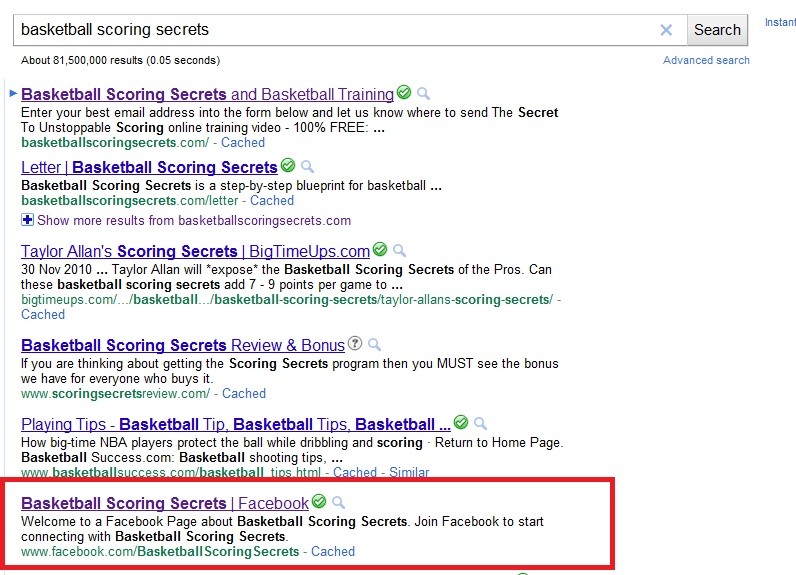Click the green checkmark beside the Facebook result
796x575 pixels.
click(319, 502)
